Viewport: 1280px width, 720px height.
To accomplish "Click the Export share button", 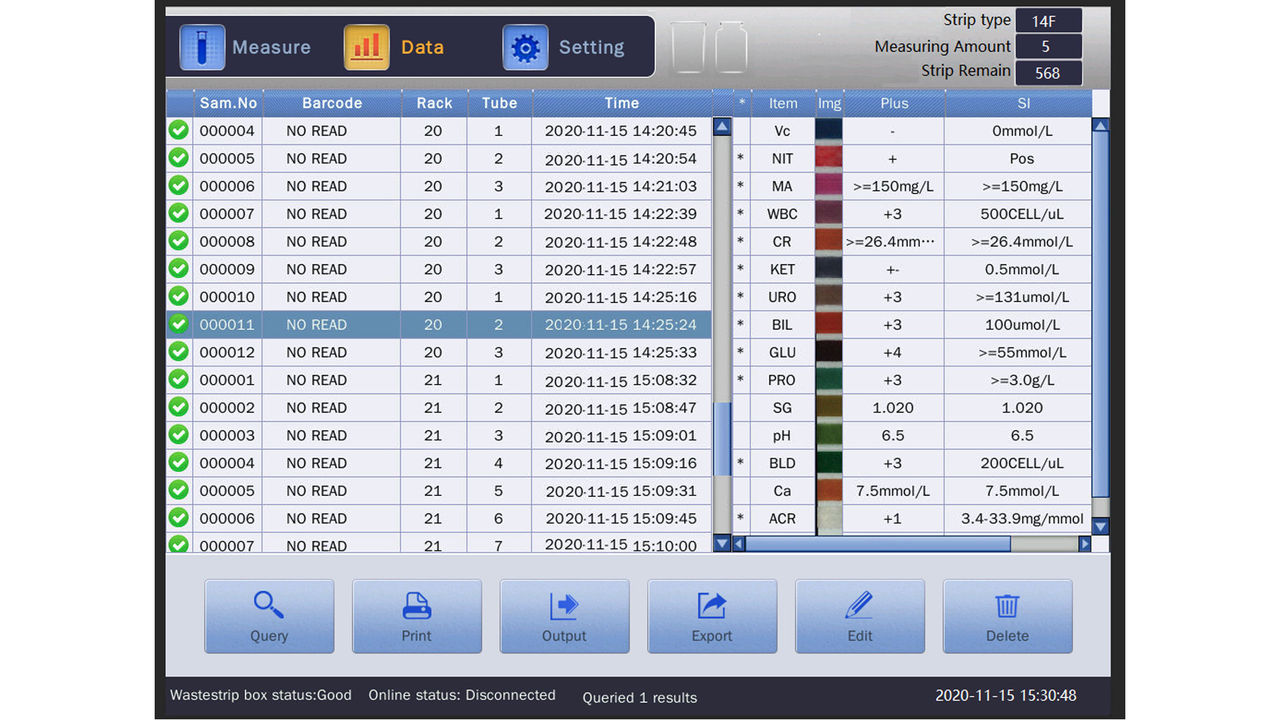I will [x=712, y=616].
